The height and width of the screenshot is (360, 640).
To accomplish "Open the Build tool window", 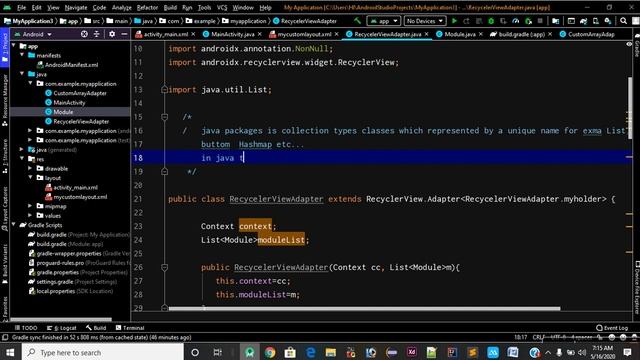I will 96,328.
